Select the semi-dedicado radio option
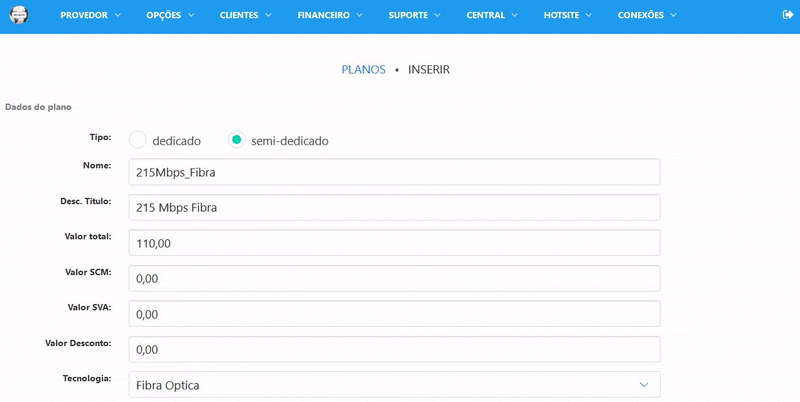 point(237,140)
